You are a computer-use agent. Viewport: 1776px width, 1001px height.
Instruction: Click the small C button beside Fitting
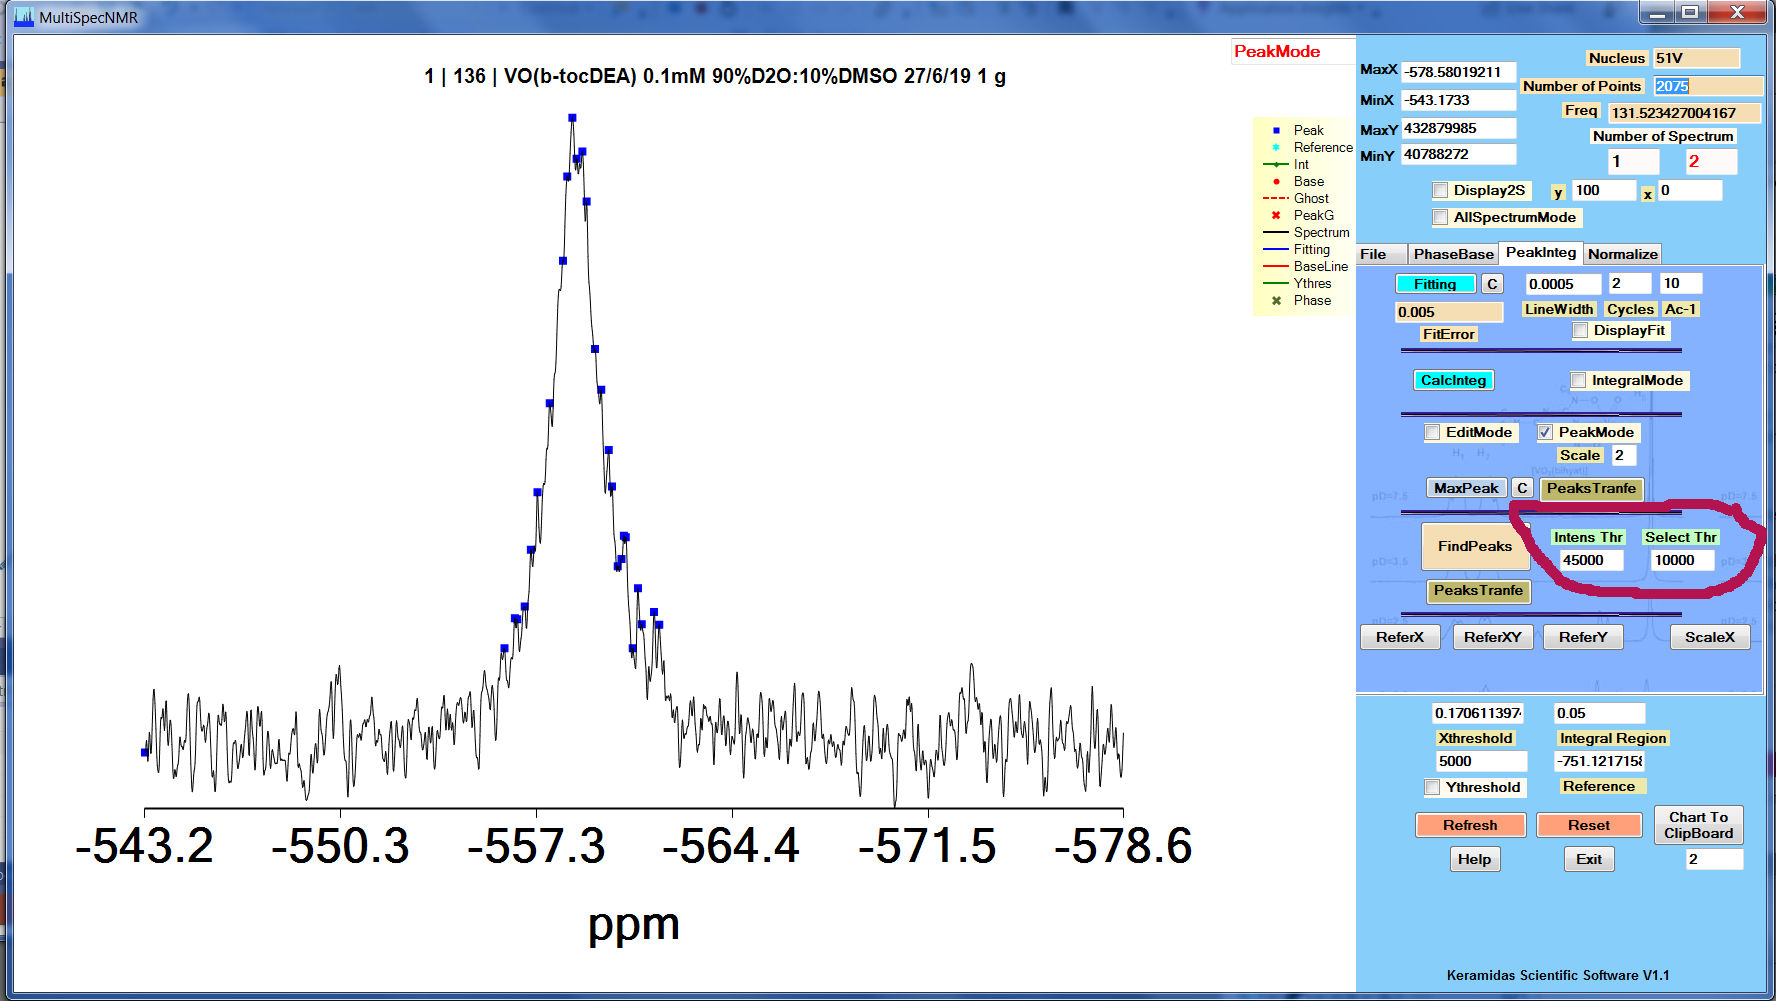coord(1492,284)
